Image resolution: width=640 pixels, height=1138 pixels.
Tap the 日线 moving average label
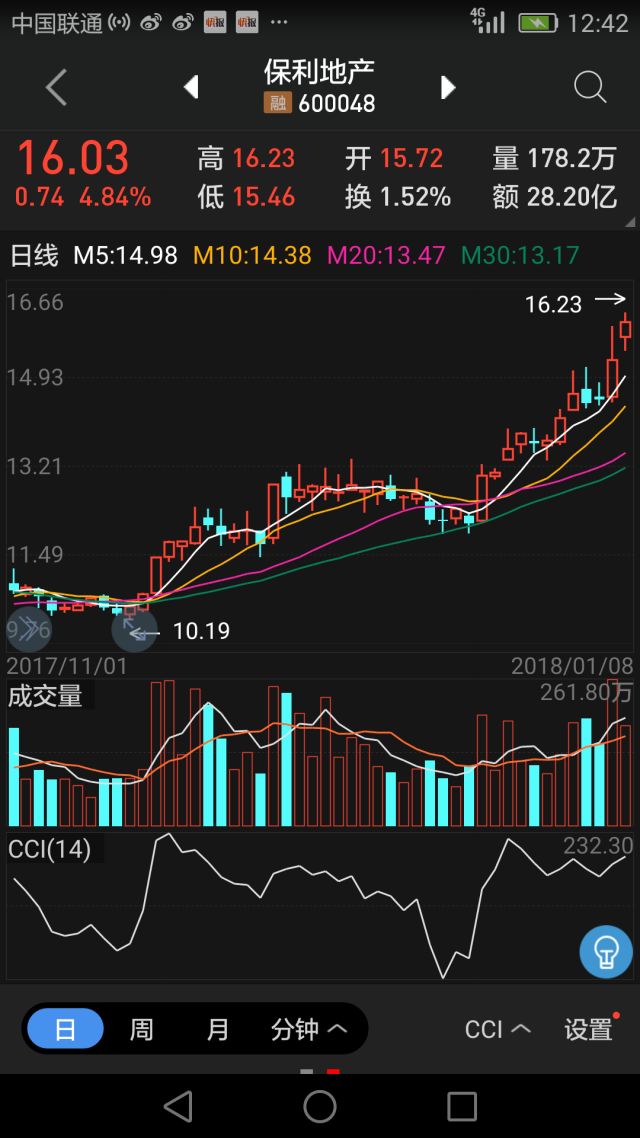34,255
